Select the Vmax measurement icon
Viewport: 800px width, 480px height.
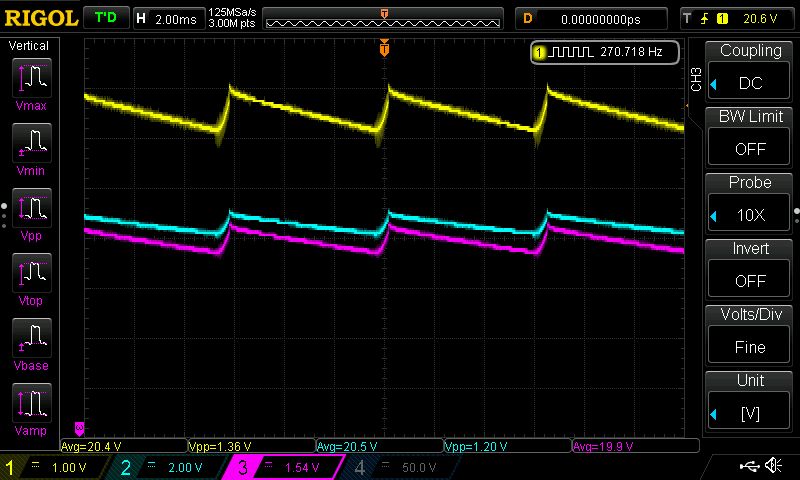pos(32,78)
